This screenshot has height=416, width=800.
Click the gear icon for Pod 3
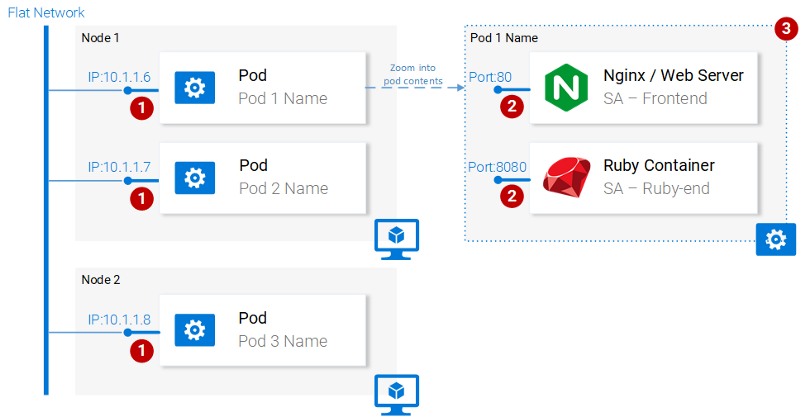[195, 329]
